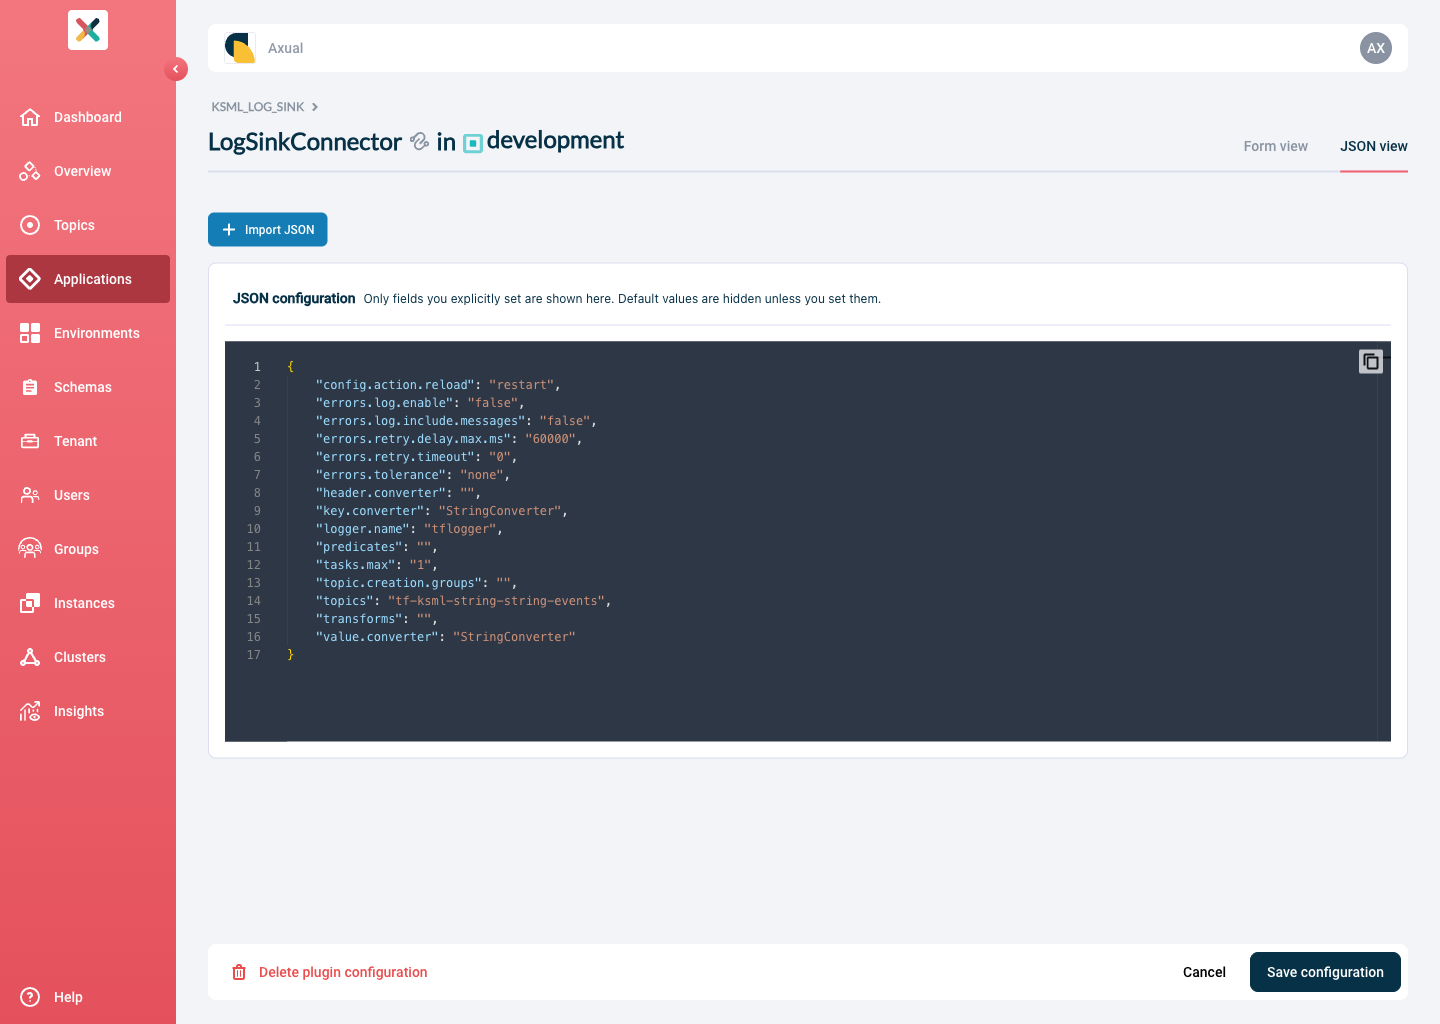Click the development environment square icon
Viewport: 1440px width, 1024px height.
[x=473, y=143]
